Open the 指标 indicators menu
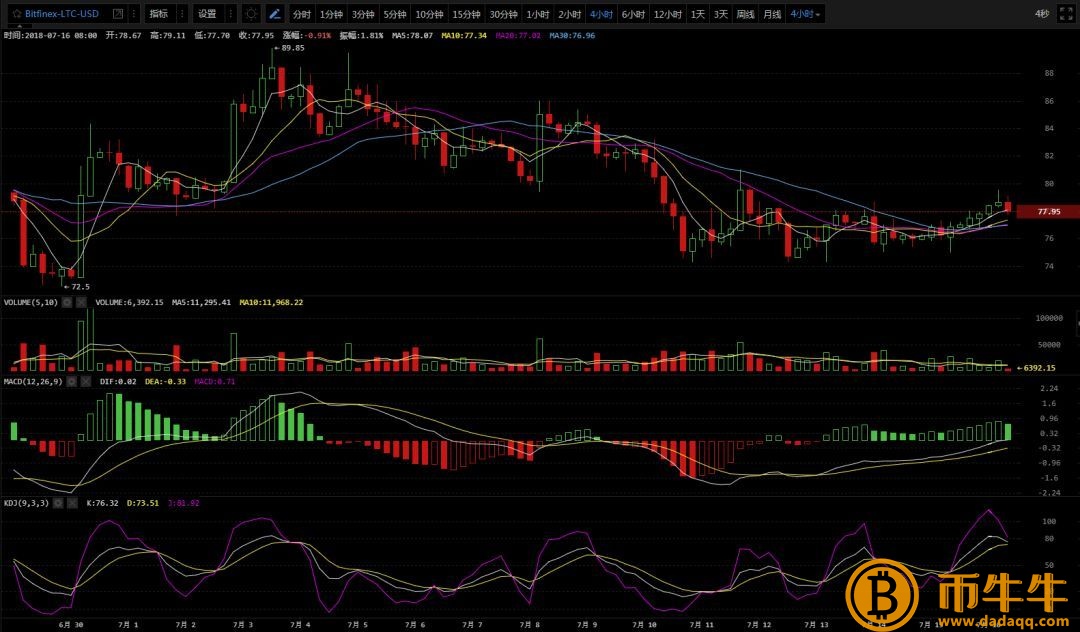The height and width of the screenshot is (632, 1080). (x=158, y=14)
